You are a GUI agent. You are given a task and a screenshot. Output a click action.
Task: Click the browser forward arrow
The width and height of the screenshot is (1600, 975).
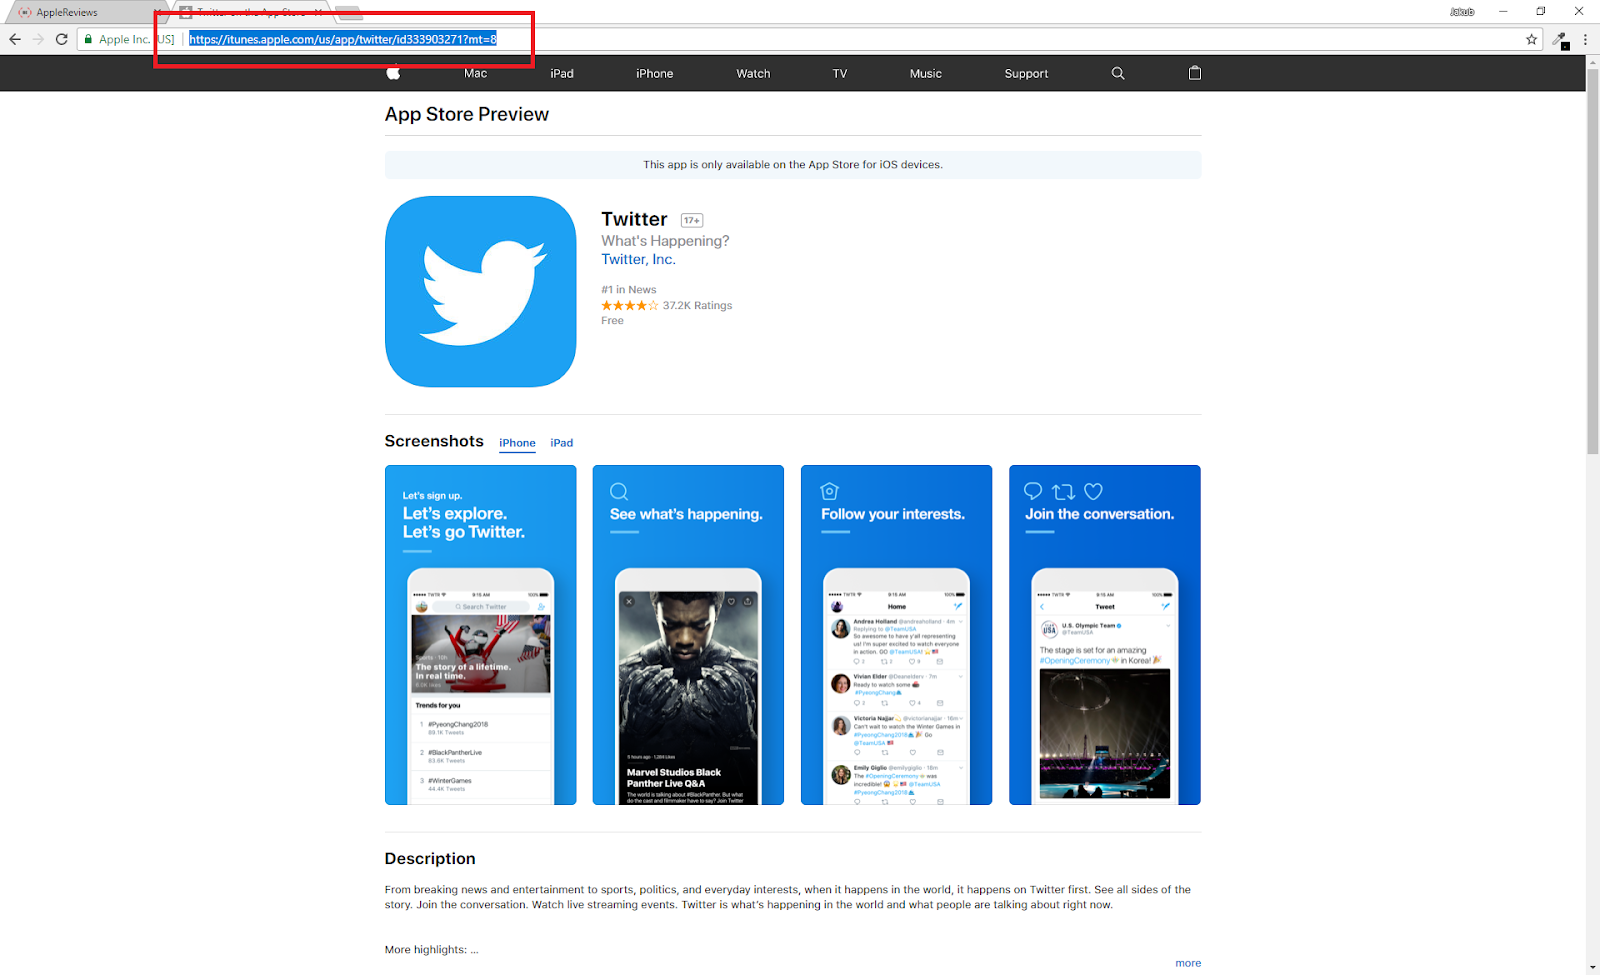coord(38,39)
